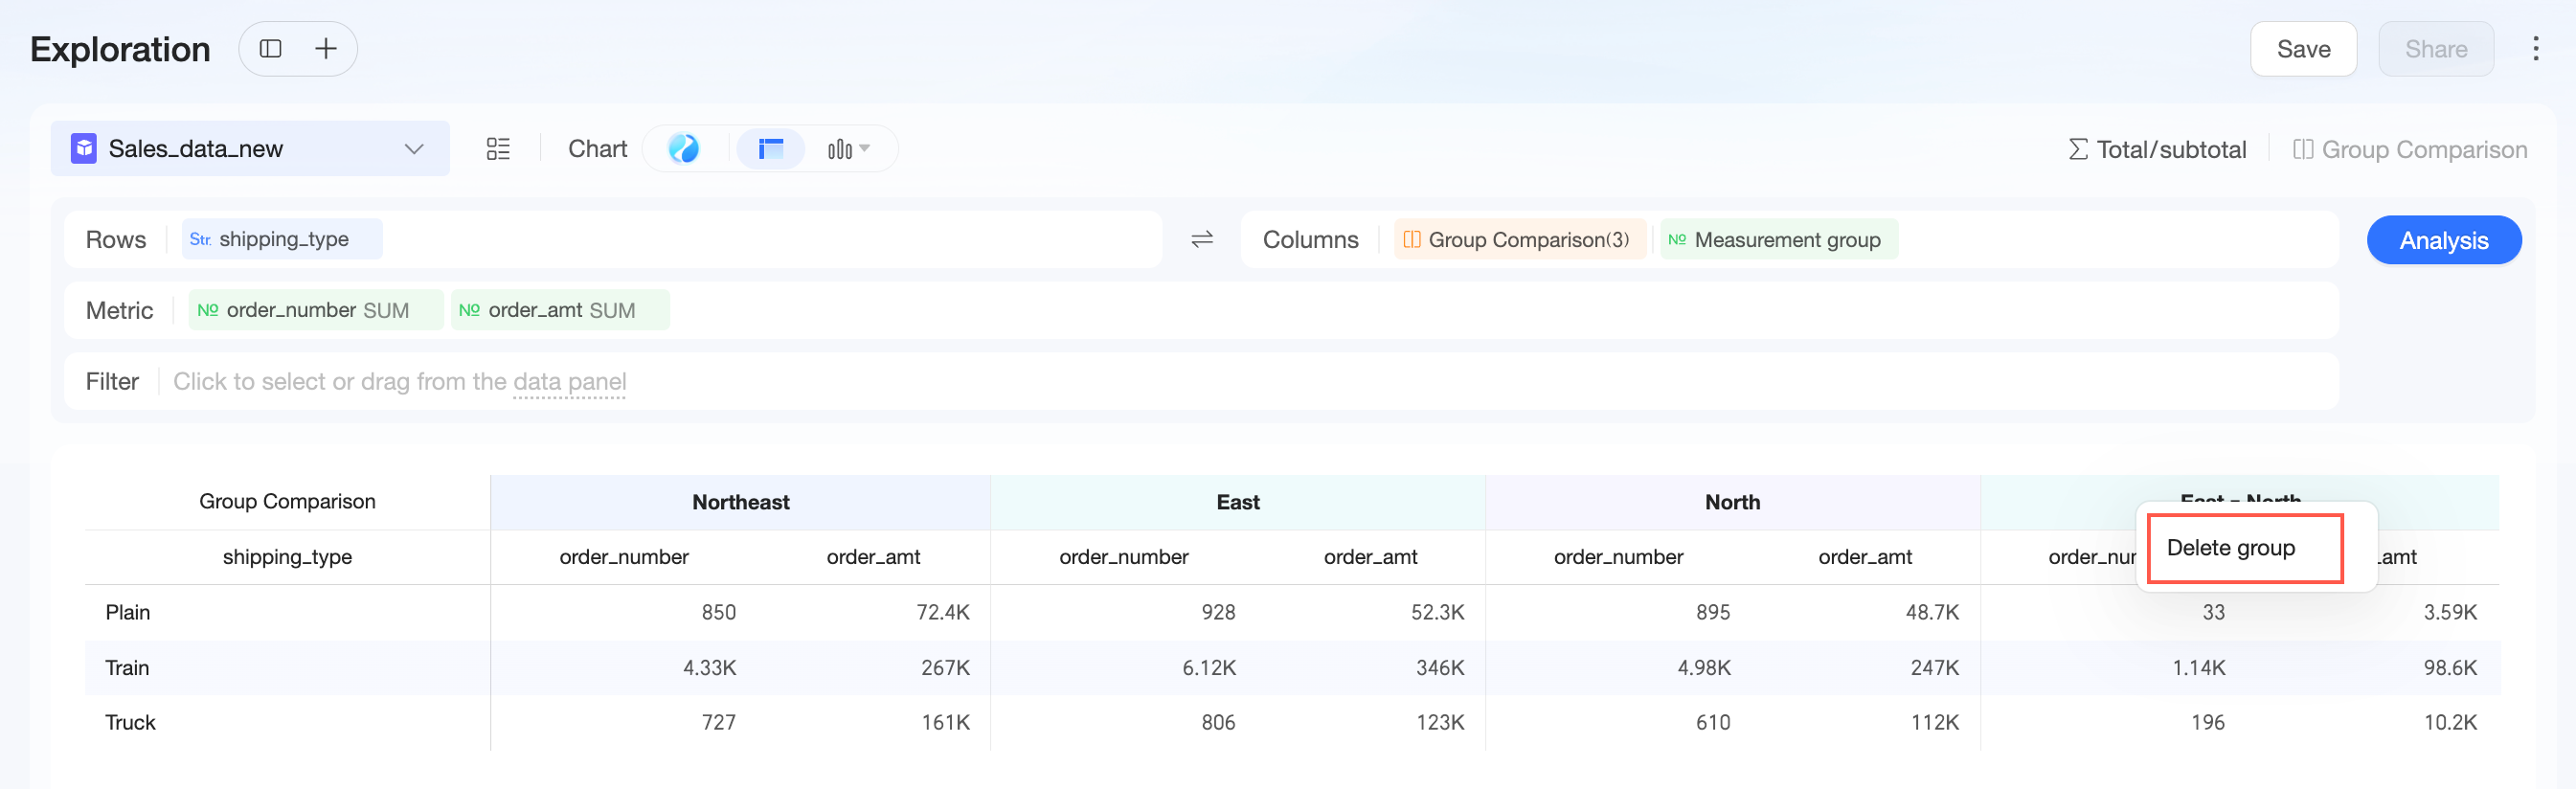Click the 161K value cell
The image size is (2576, 789).
pos(945,722)
